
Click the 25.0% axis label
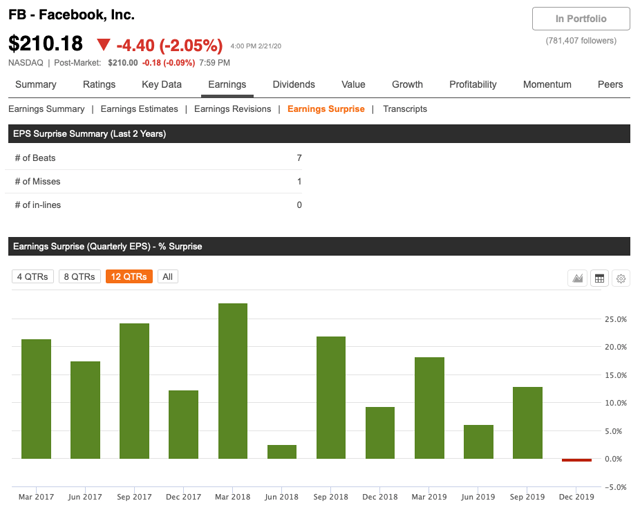[616, 319]
